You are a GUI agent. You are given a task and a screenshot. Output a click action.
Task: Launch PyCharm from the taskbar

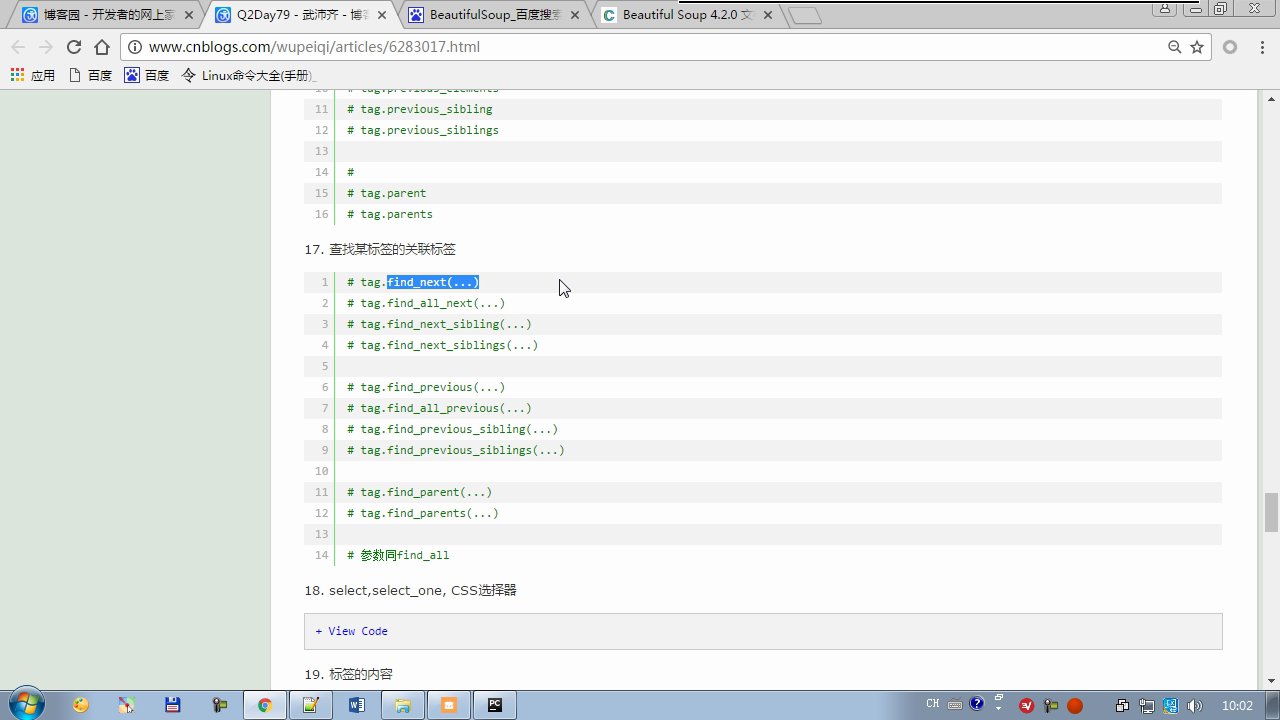pyautogui.click(x=494, y=705)
